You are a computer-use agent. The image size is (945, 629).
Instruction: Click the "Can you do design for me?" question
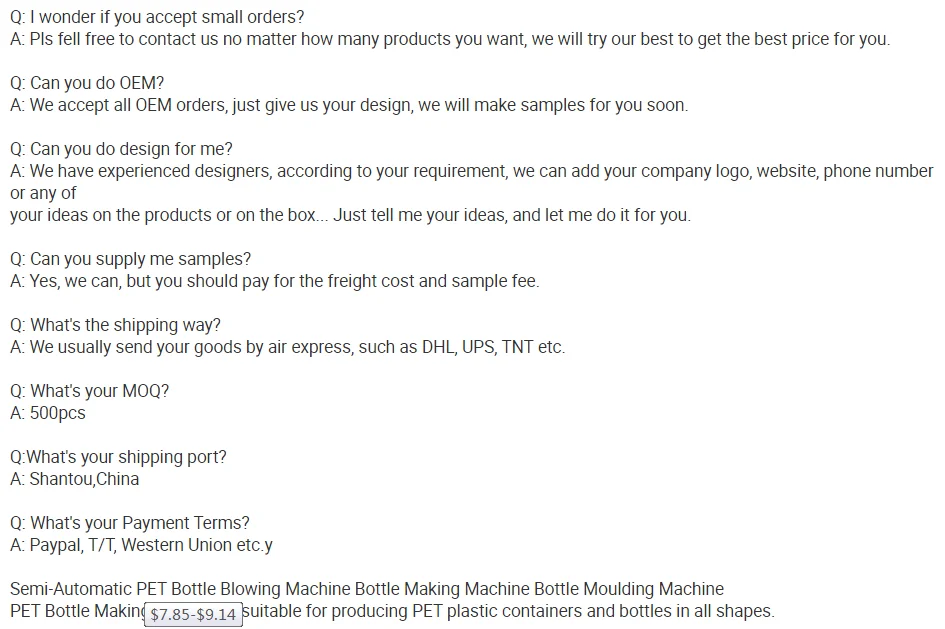pyautogui.click(x=121, y=149)
